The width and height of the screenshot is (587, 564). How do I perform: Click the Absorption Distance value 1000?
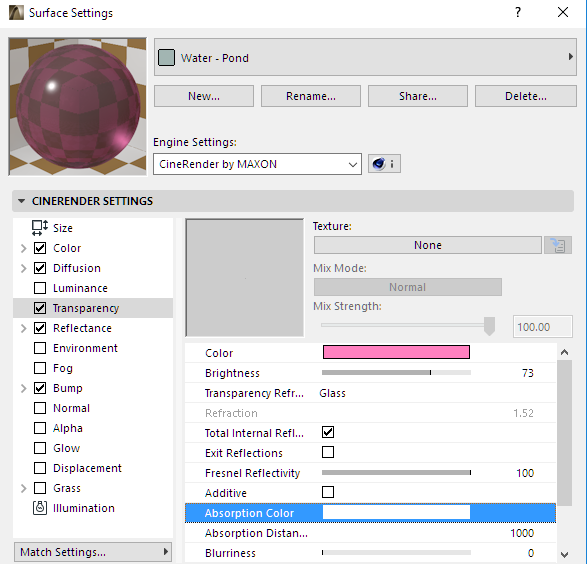pyautogui.click(x=522, y=533)
